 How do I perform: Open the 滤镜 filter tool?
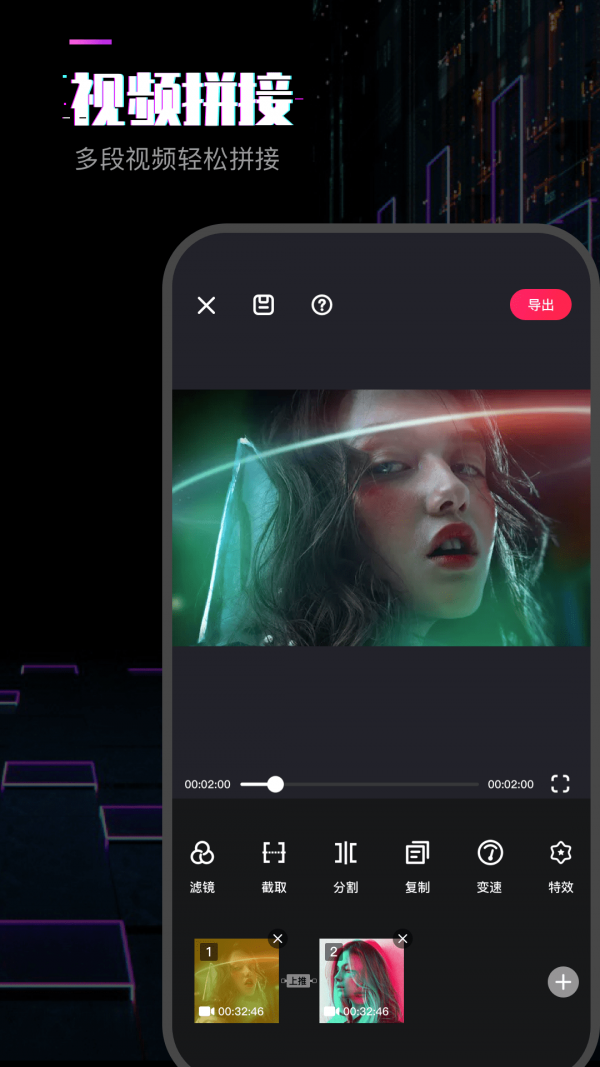[x=202, y=865]
